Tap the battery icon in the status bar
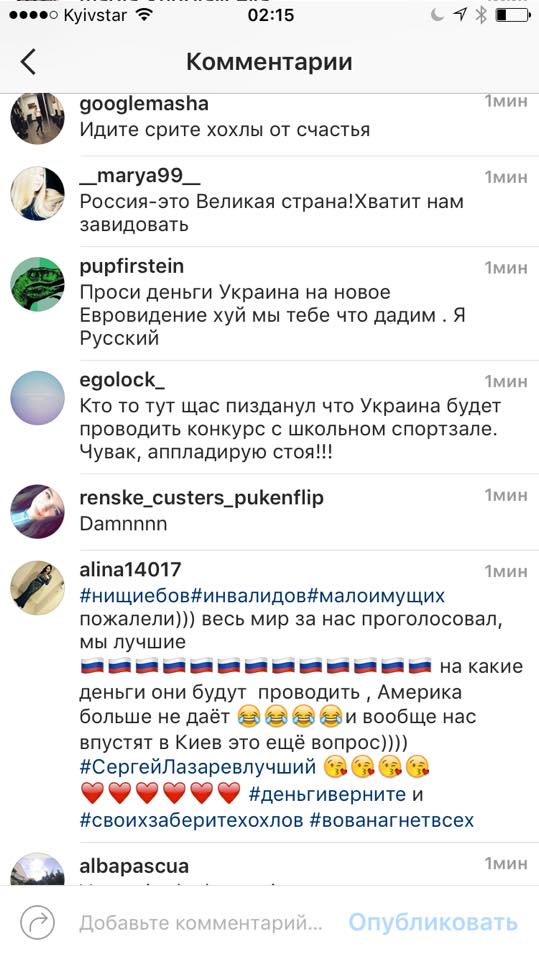Viewport: 539px width, 960px height. [x=513, y=15]
